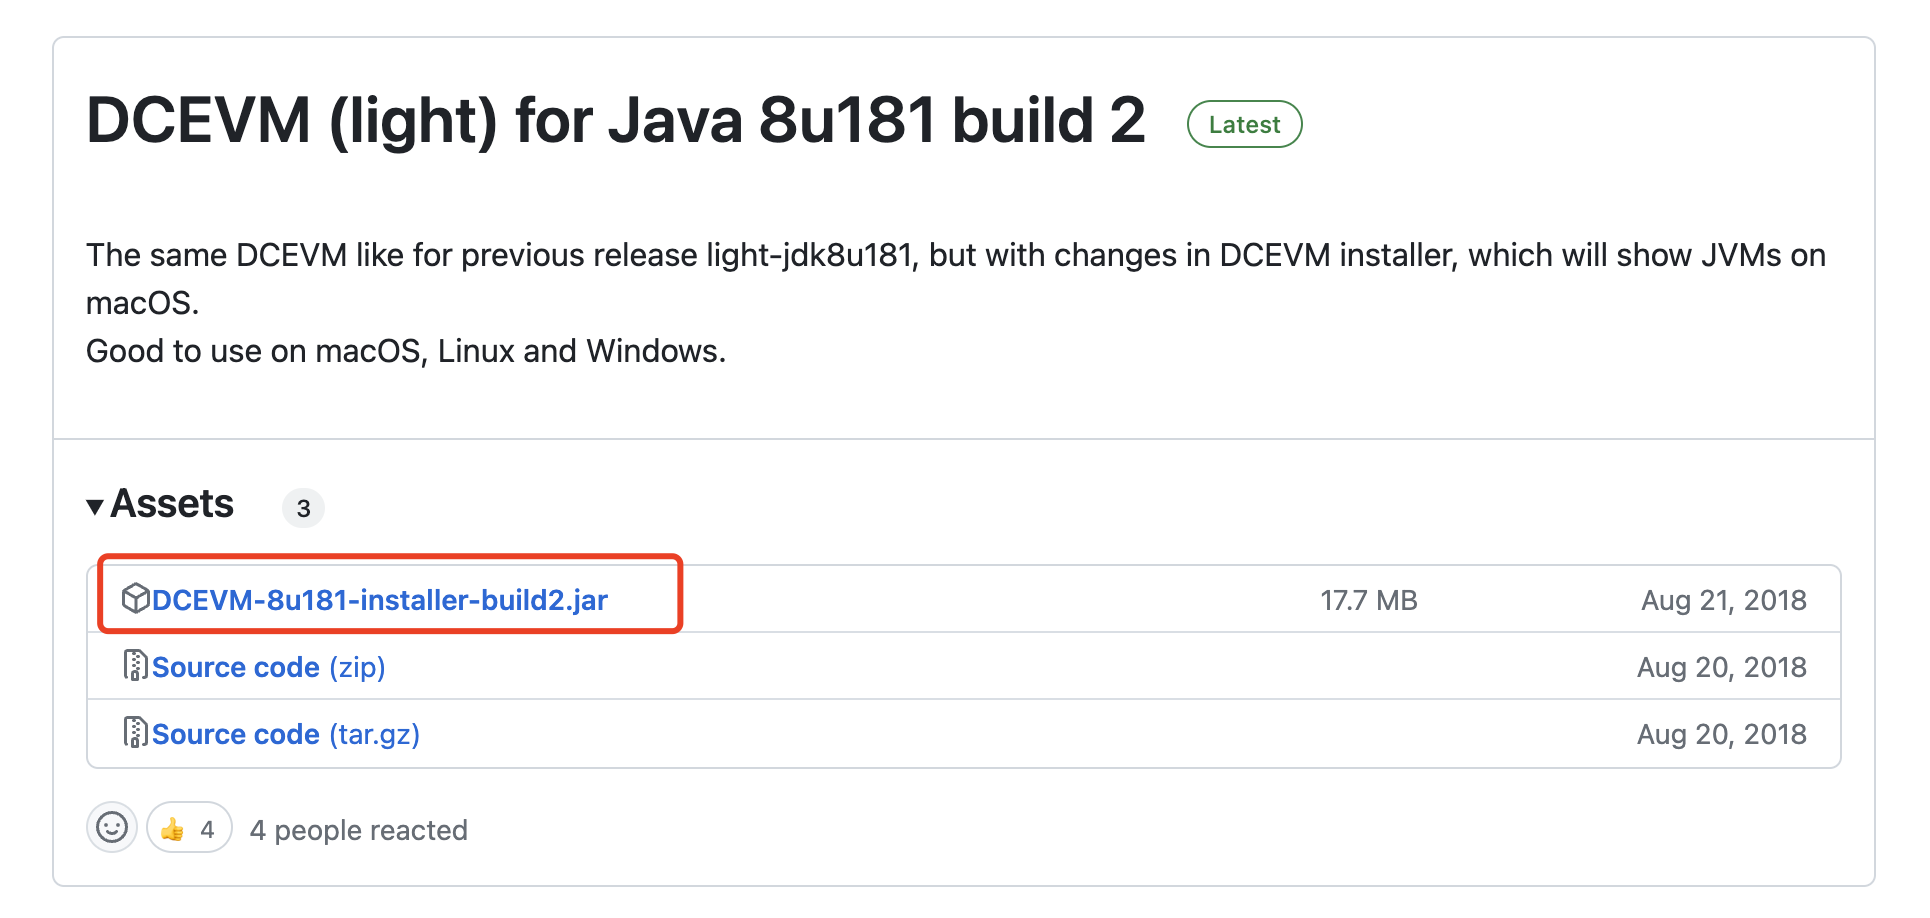Image resolution: width=1930 pixels, height=918 pixels.
Task: Download Source code (zip)
Action: 268,667
